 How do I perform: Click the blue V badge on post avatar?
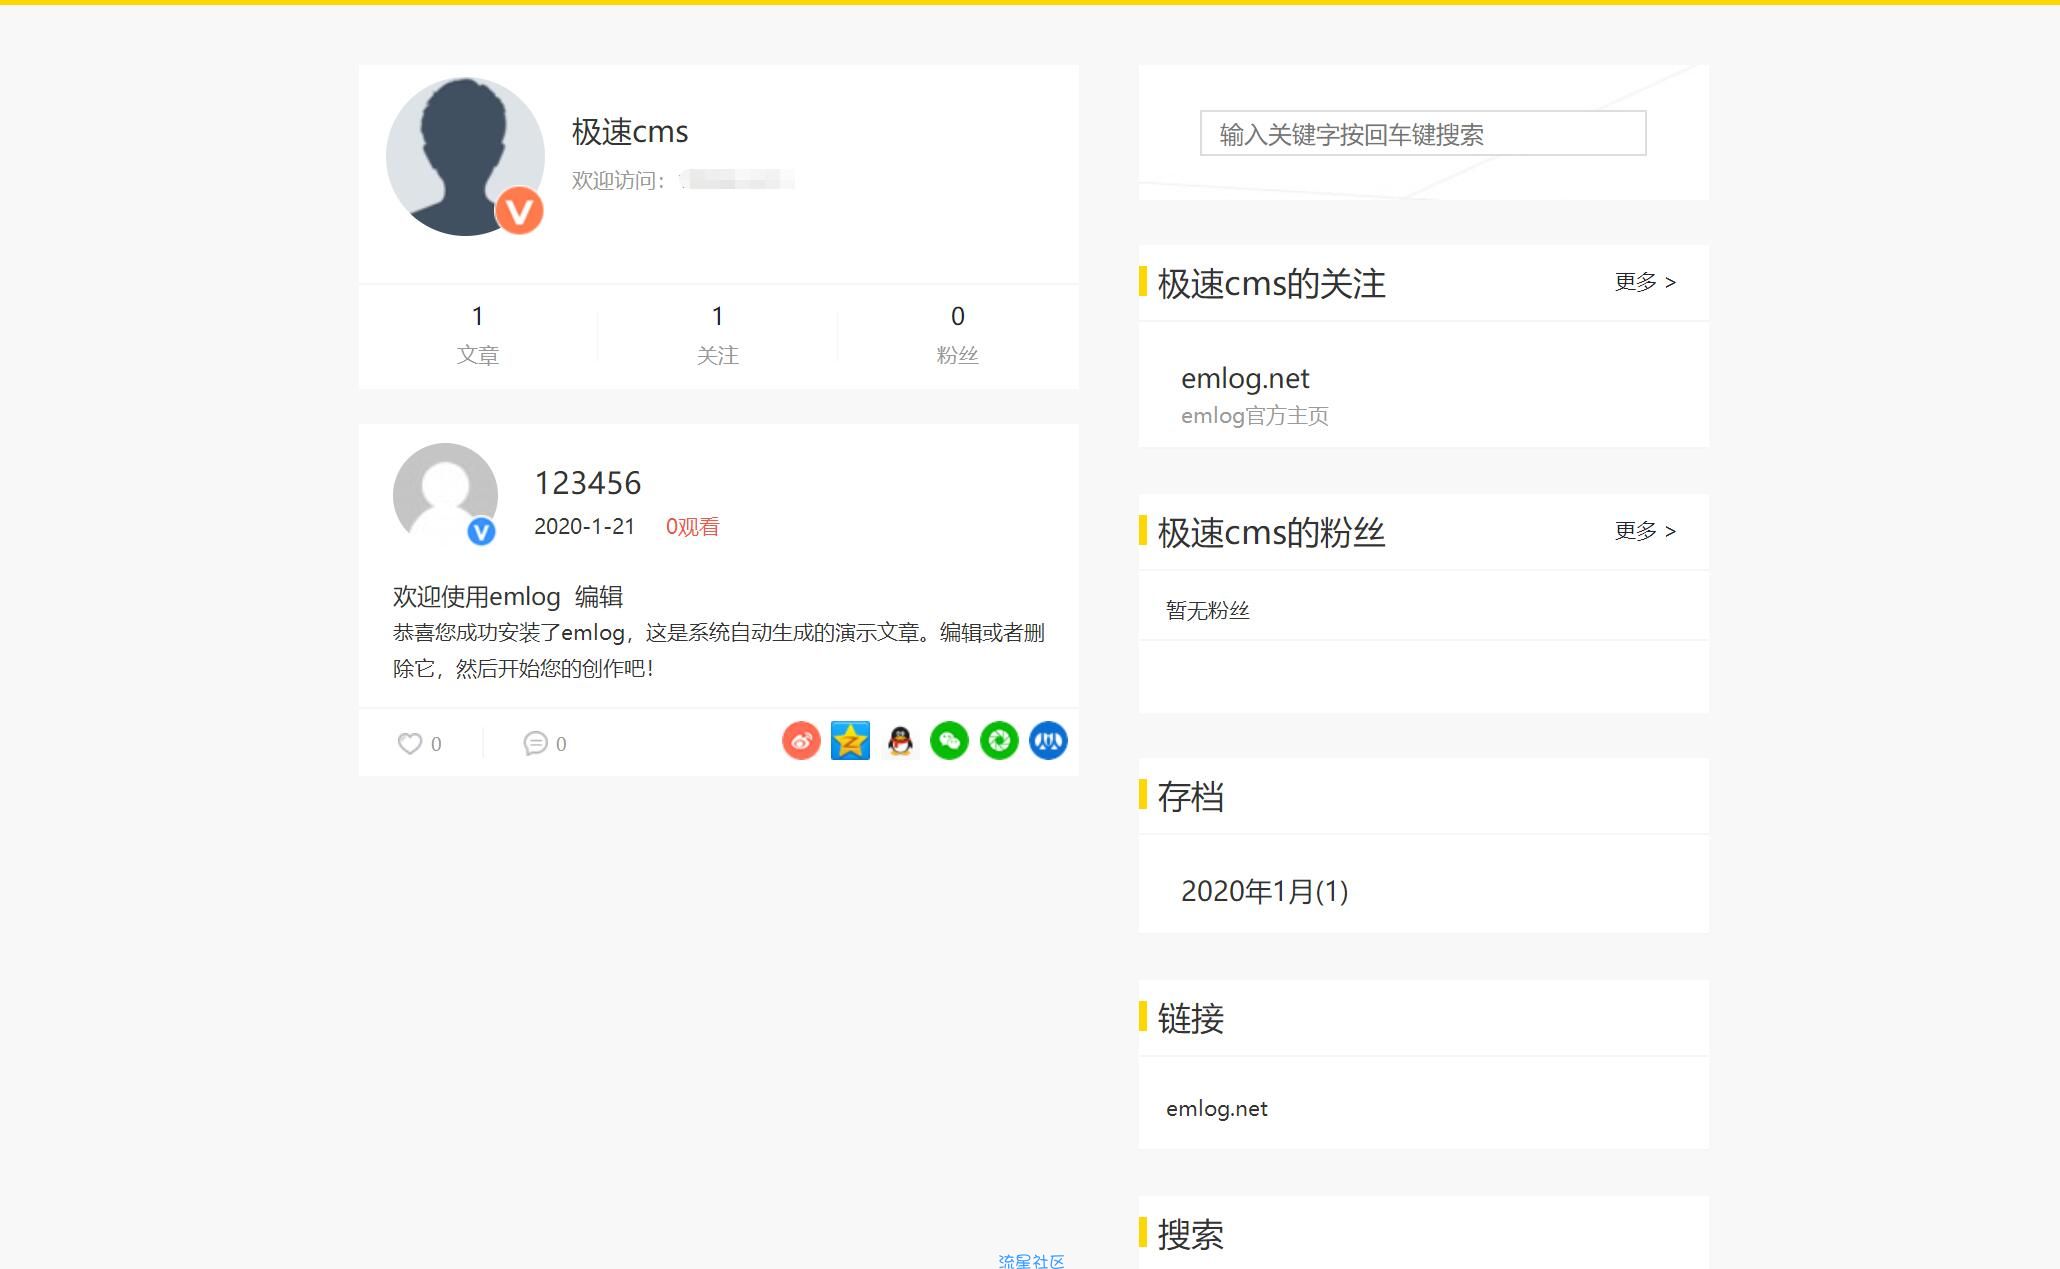click(x=481, y=532)
